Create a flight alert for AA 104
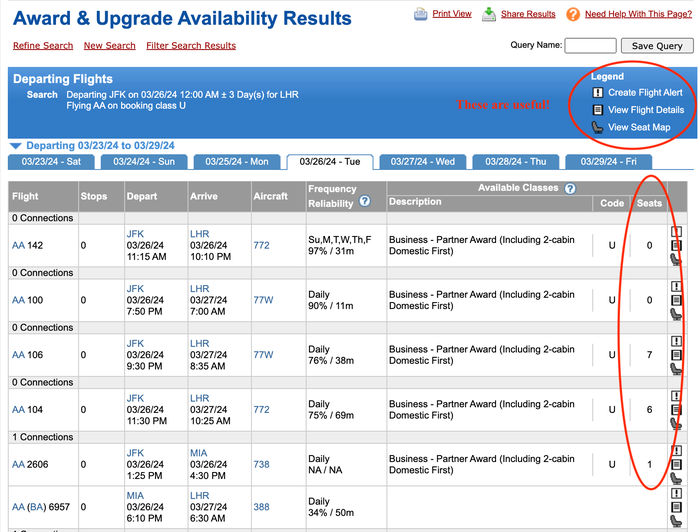This screenshot has height=532, width=700. (676, 396)
